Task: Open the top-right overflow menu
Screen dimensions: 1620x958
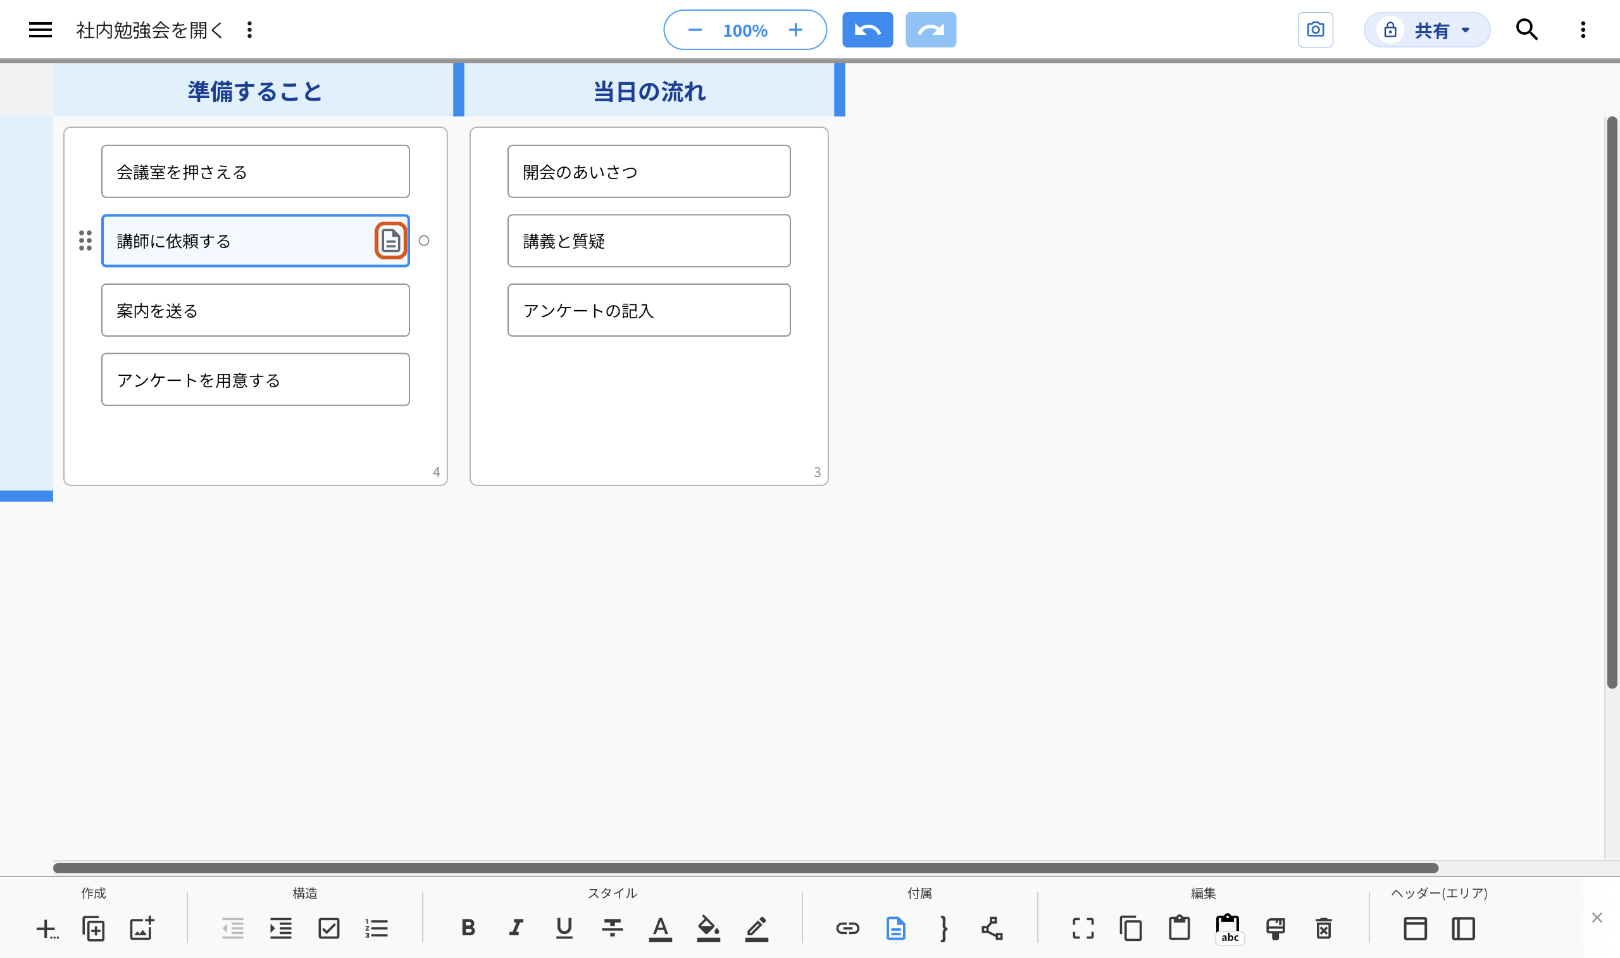Action: click(1583, 30)
